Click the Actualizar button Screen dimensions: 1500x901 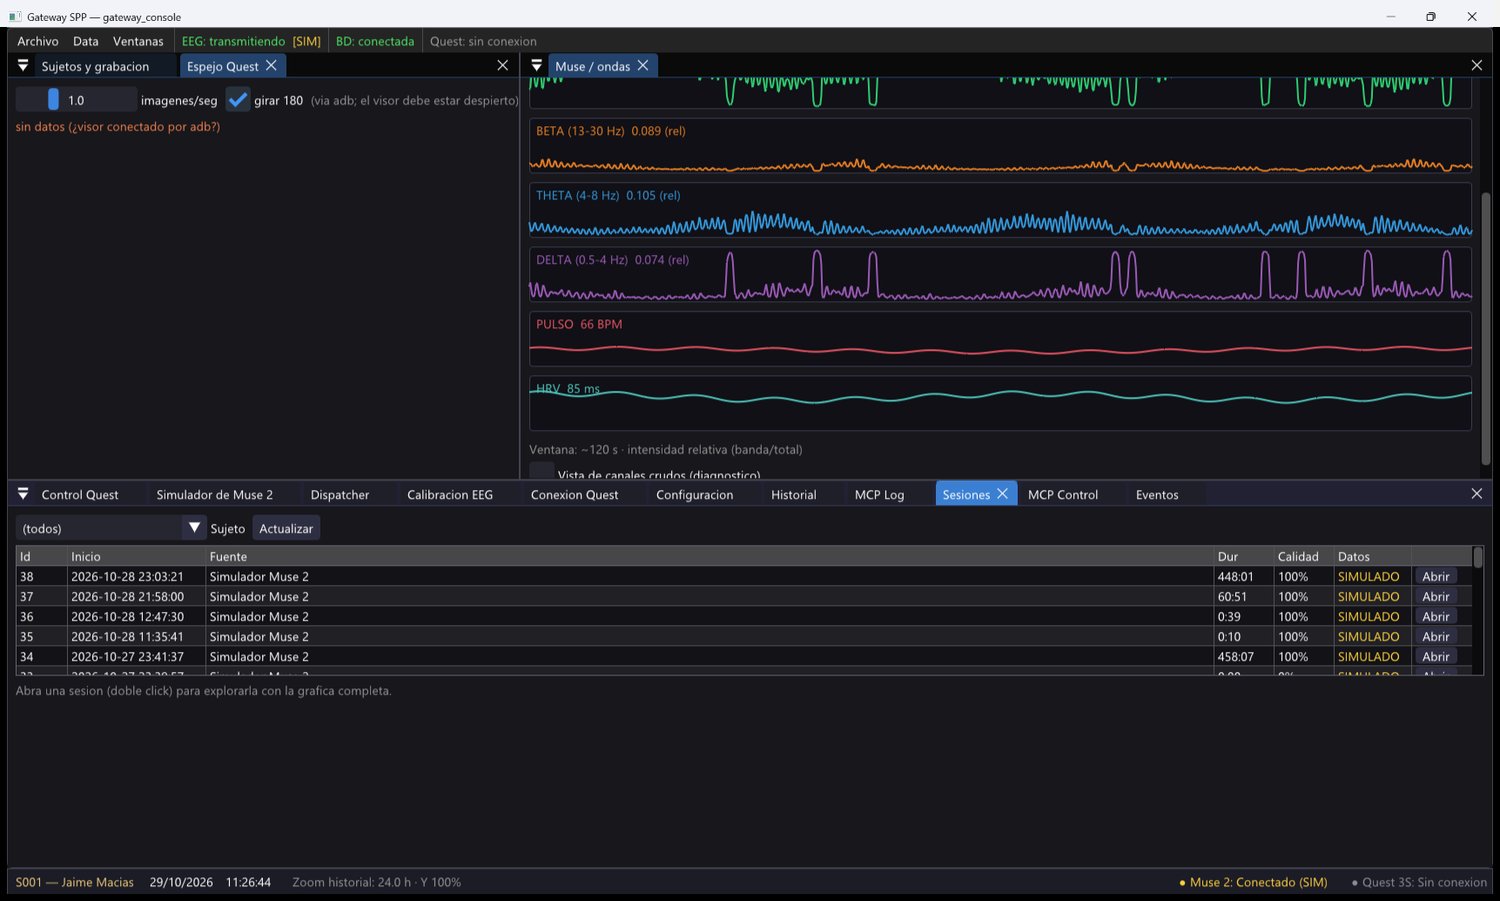286,528
